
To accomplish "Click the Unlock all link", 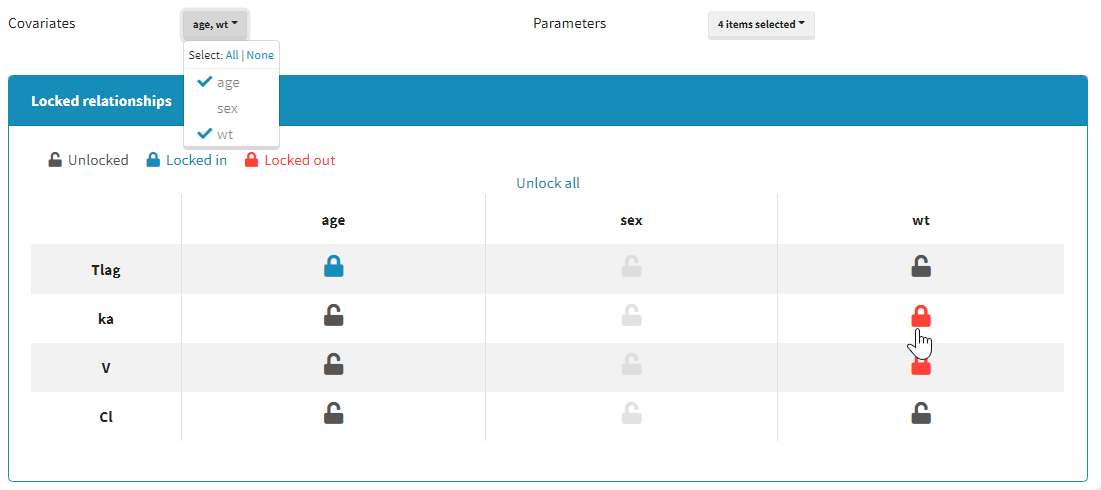I will point(548,183).
